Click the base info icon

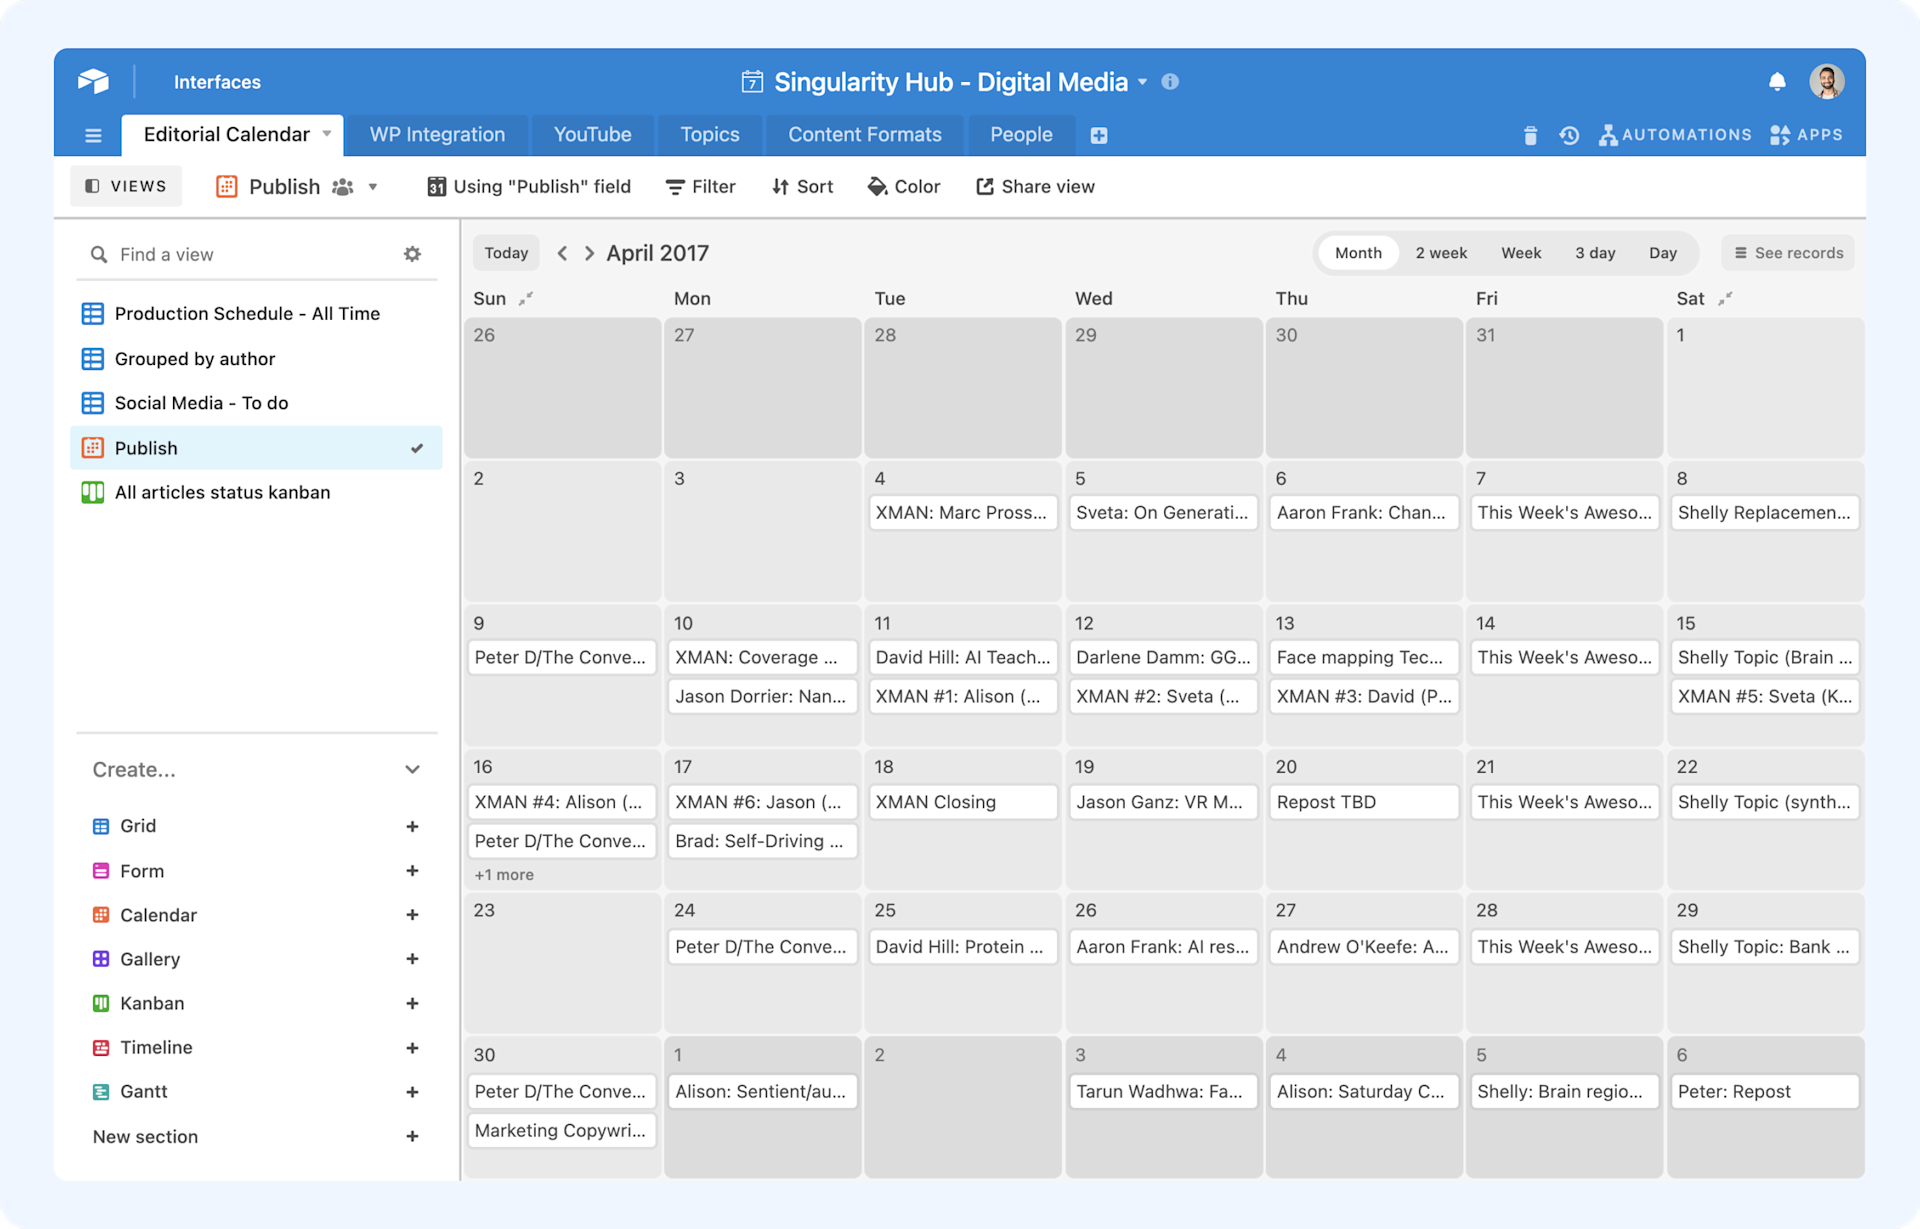pyautogui.click(x=1170, y=82)
